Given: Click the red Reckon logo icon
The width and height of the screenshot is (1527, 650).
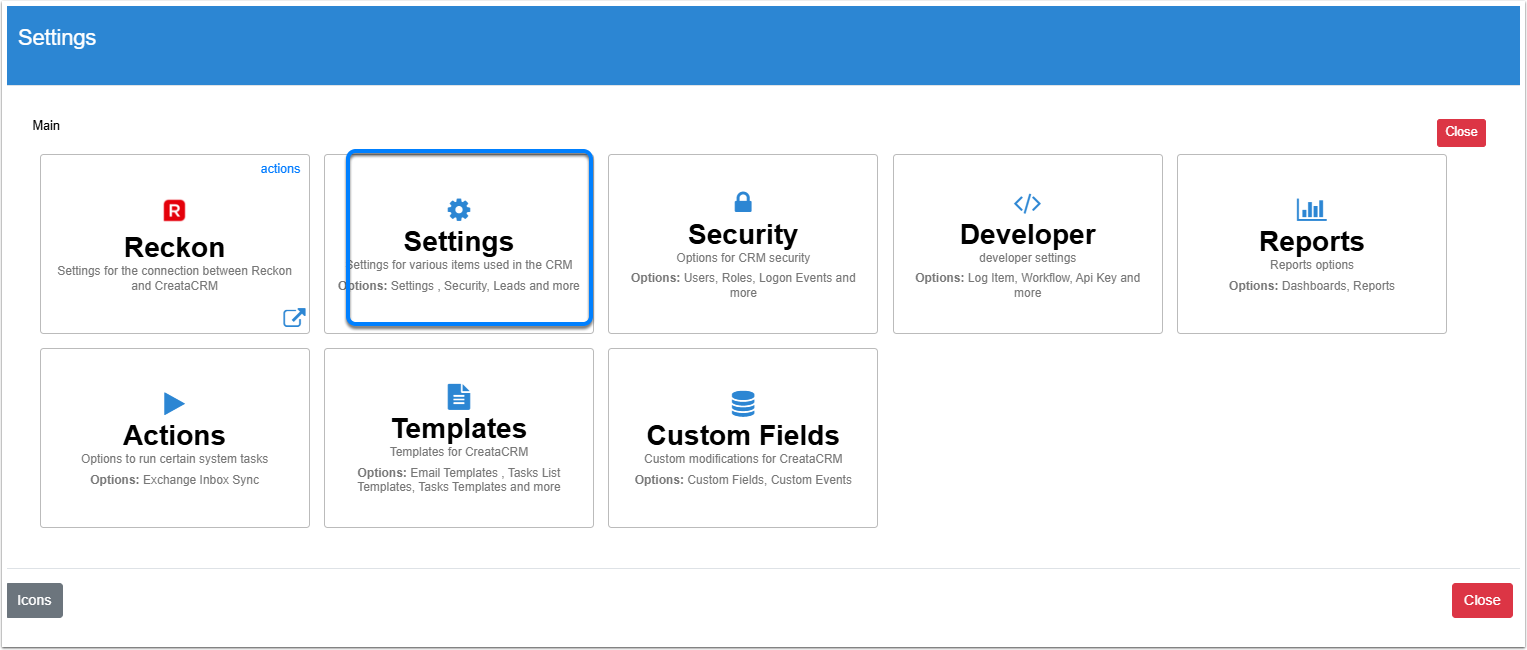Looking at the screenshot, I should tap(174, 210).
